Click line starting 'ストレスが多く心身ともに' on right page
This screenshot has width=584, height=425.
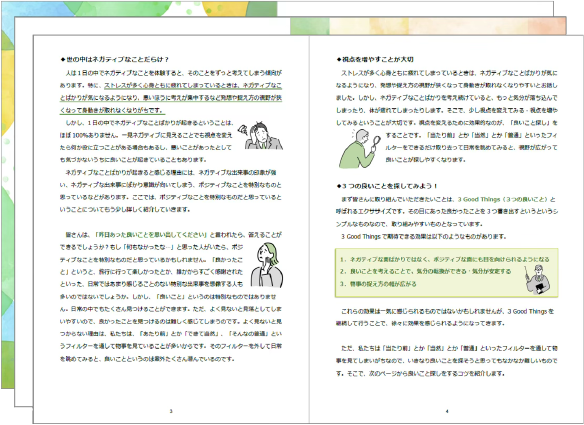pyautogui.click(x=449, y=73)
